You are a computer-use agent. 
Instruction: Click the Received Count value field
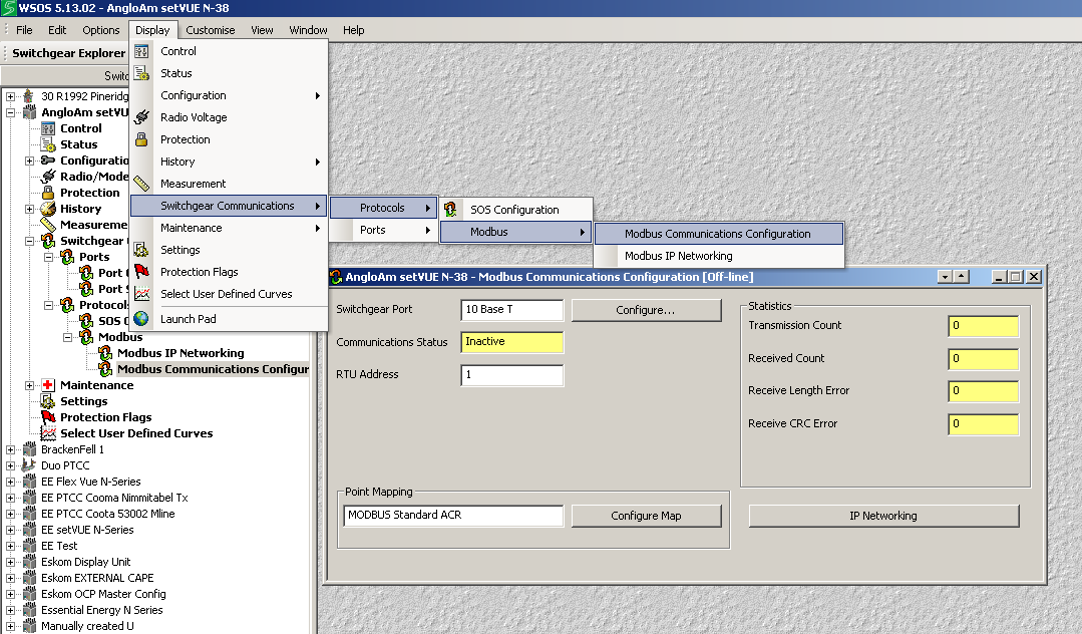point(983,359)
